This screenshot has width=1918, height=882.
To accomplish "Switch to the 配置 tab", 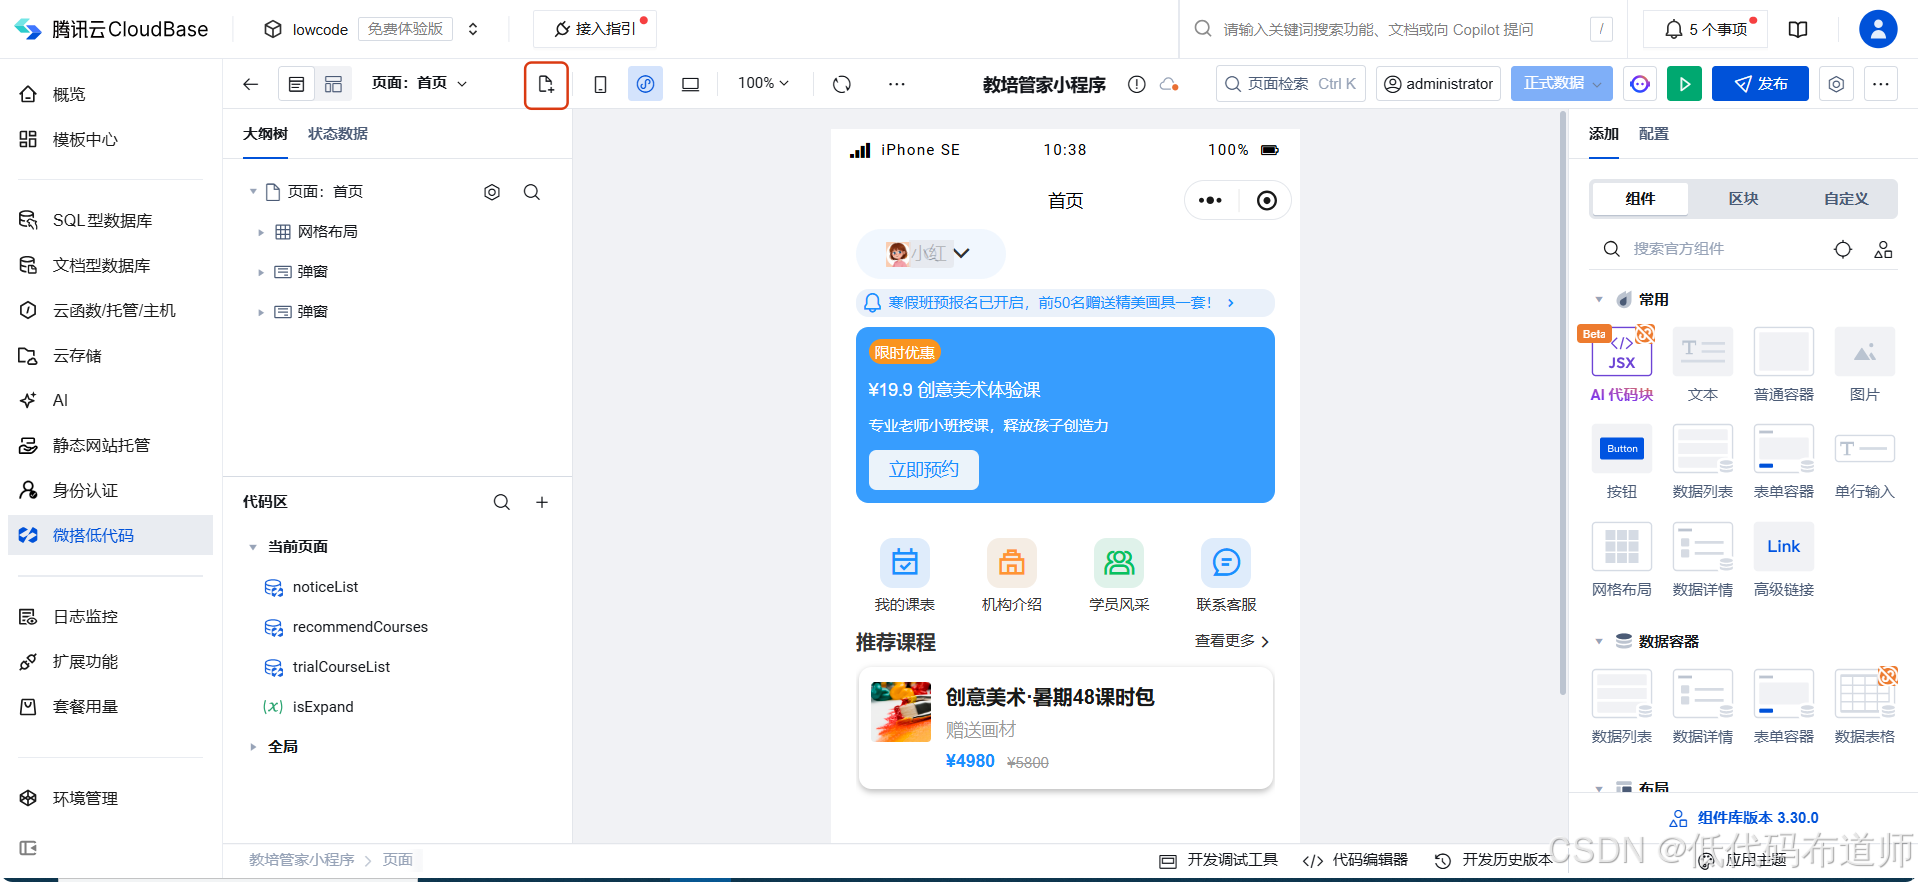I will click(1654, 133).
